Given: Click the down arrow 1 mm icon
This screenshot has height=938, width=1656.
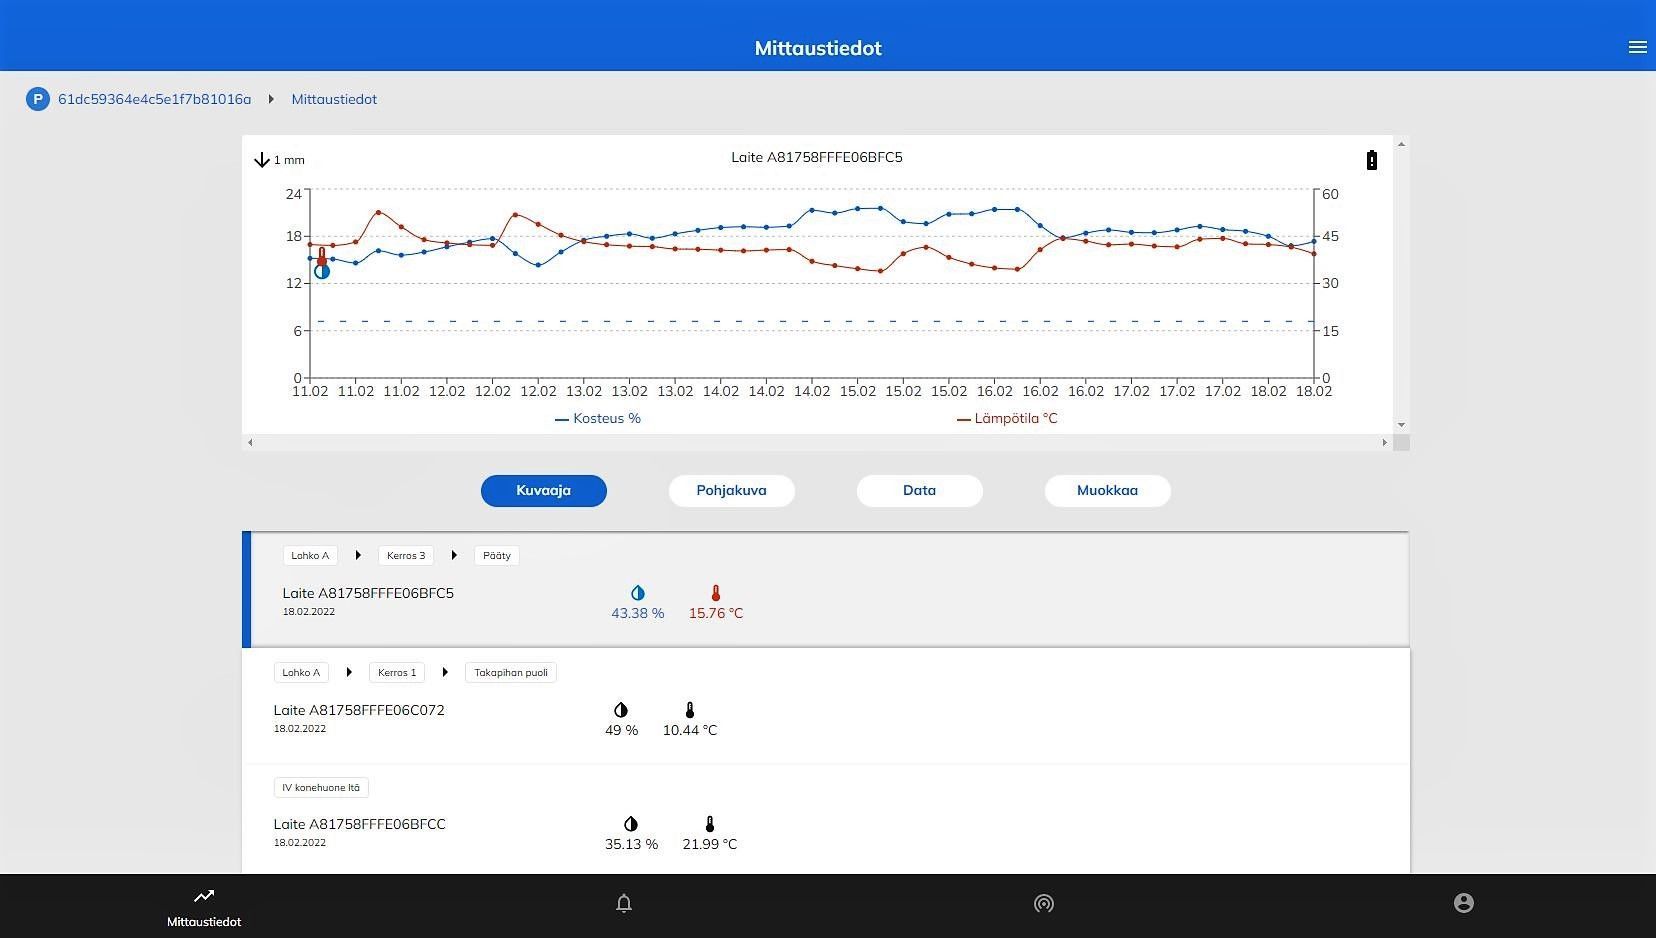Looking at the screenshot, I should click(x=262, y=160).
